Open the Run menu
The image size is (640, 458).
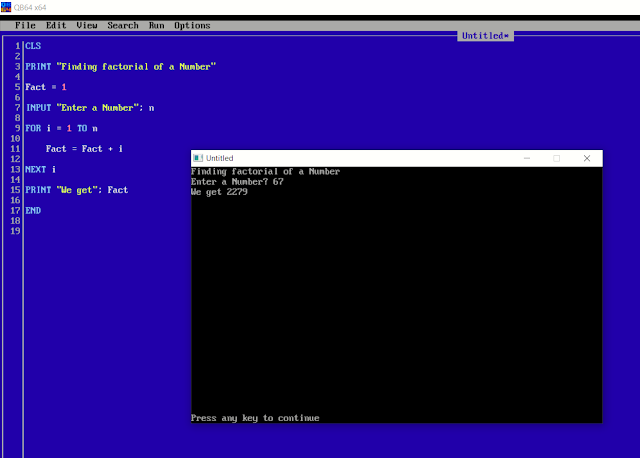pyautogui.click(x=156, y=25)
